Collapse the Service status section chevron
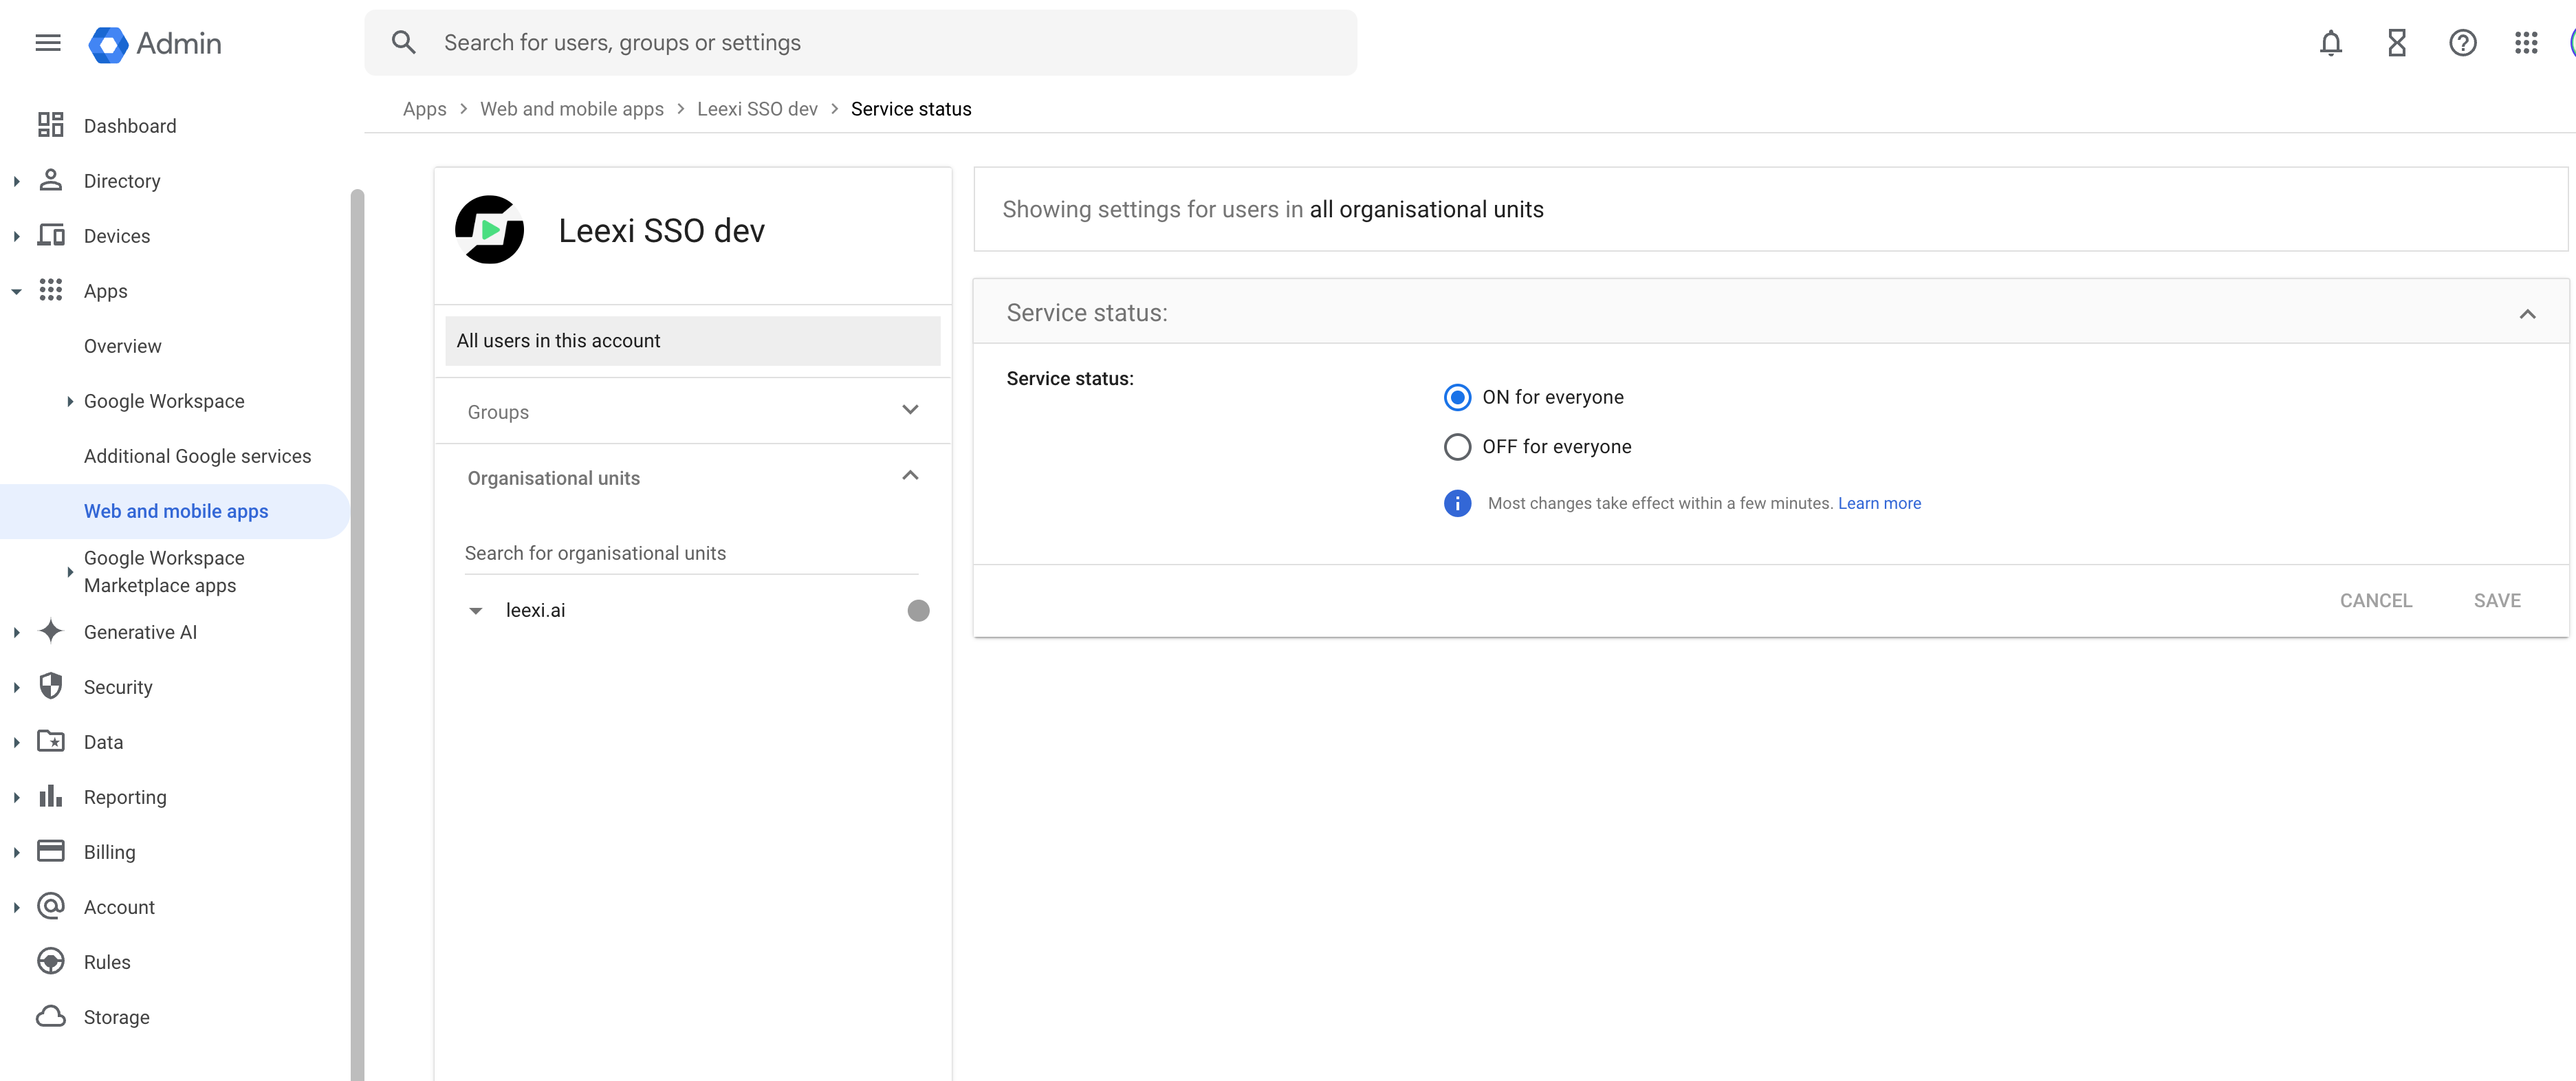 (x=2527, y=314)
